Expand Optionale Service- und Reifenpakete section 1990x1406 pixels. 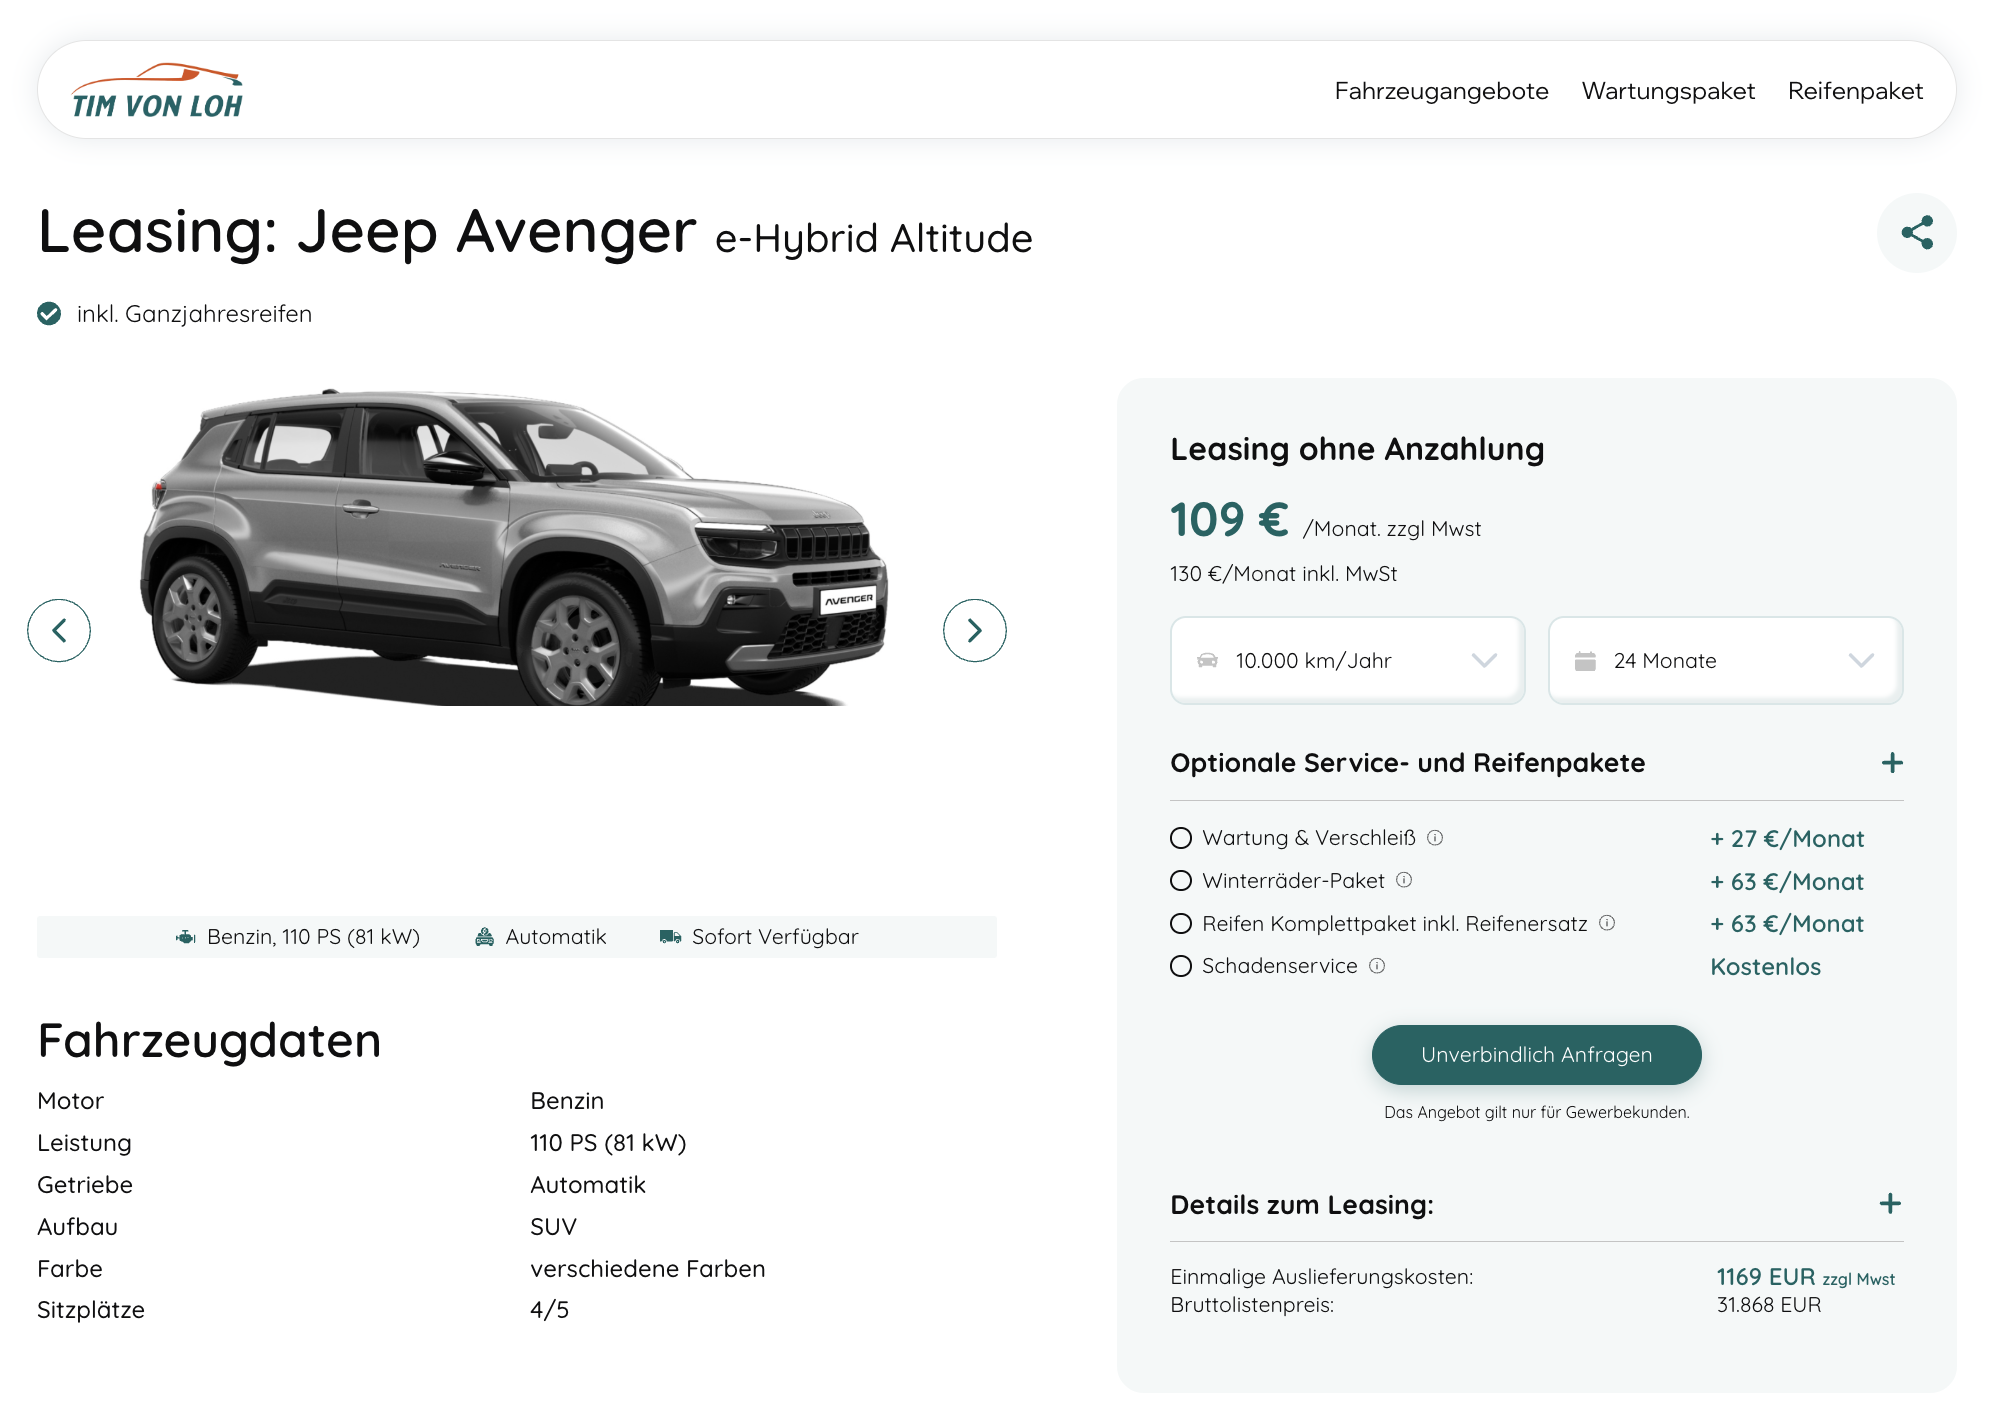click(x=1891, y=763)
